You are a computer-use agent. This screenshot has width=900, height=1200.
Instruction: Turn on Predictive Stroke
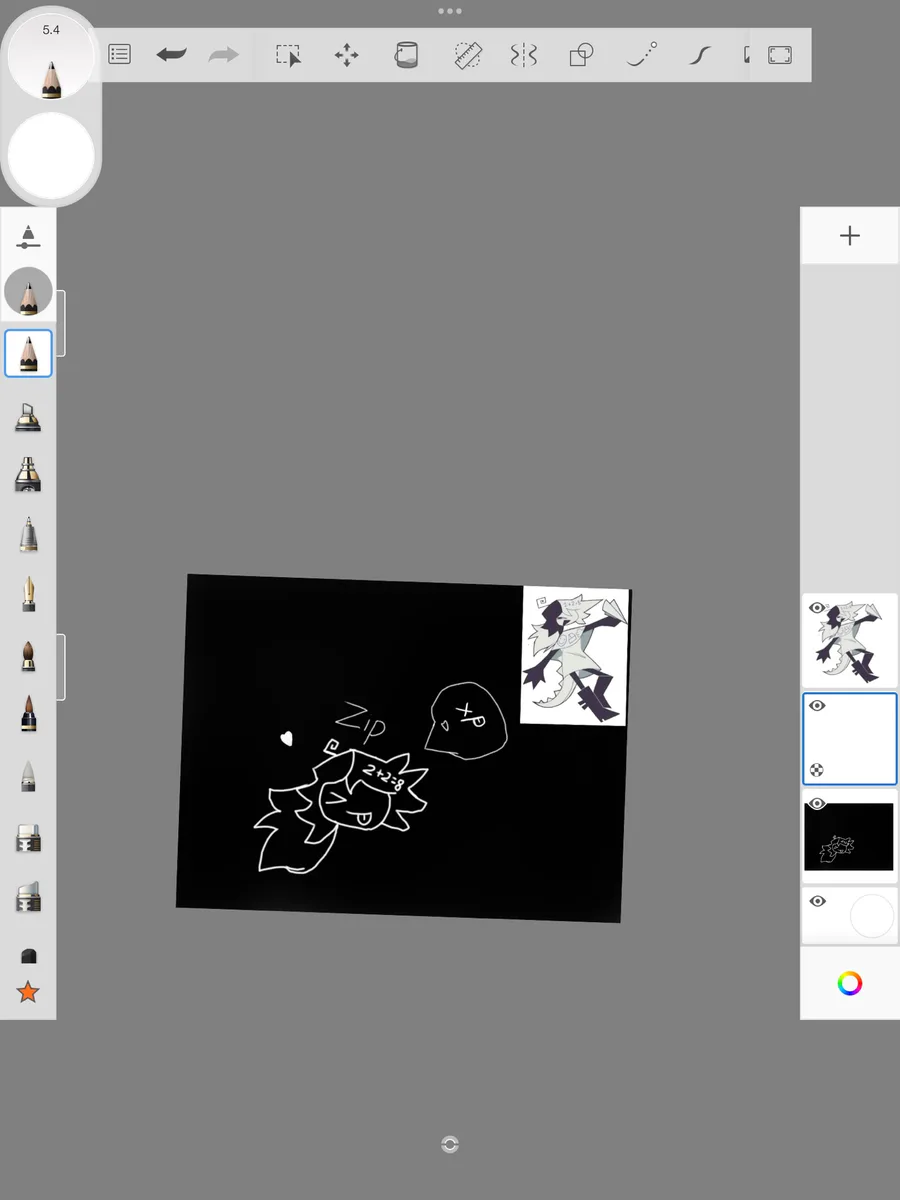click(642, 54)
